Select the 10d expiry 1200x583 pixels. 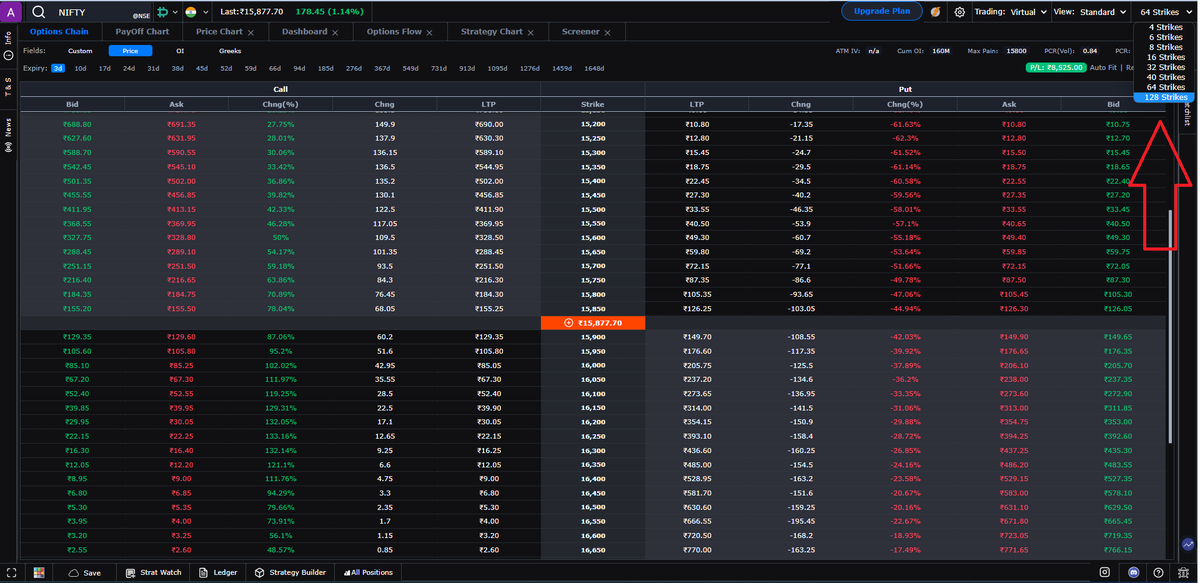pos(80,68)
